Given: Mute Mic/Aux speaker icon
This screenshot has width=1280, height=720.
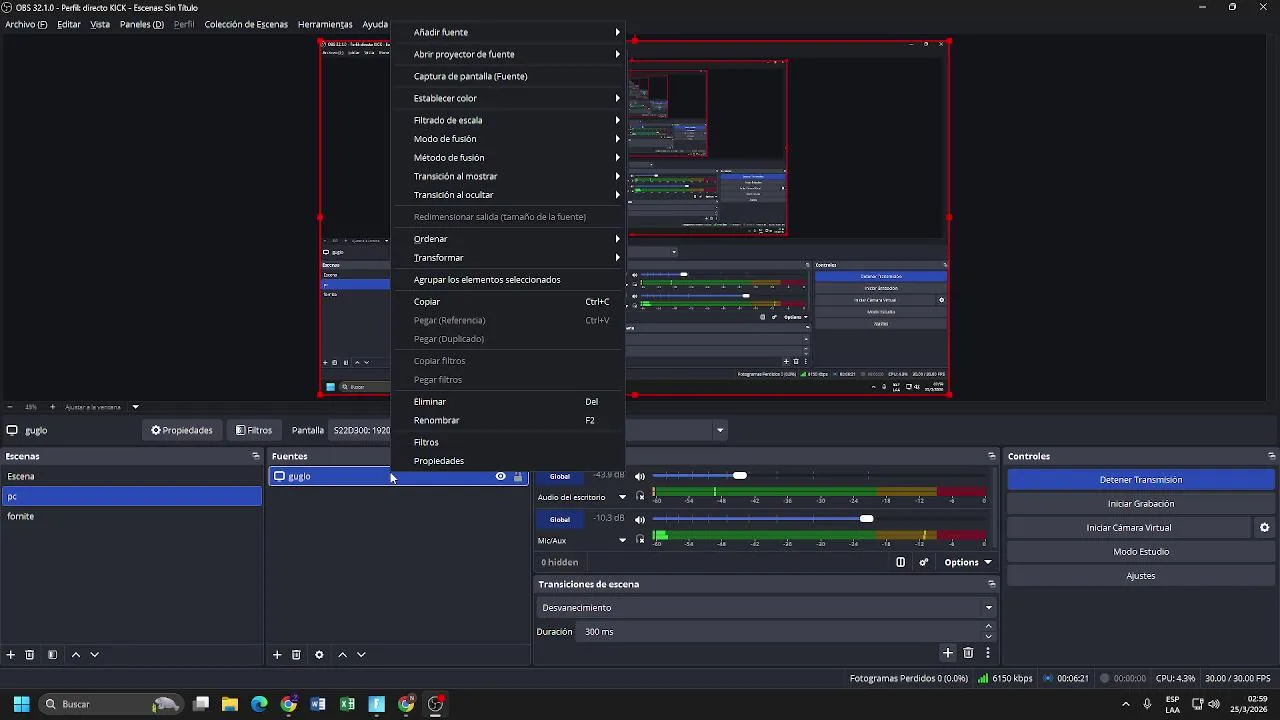Looking at the screenshot, I should (x=640, y=519).
